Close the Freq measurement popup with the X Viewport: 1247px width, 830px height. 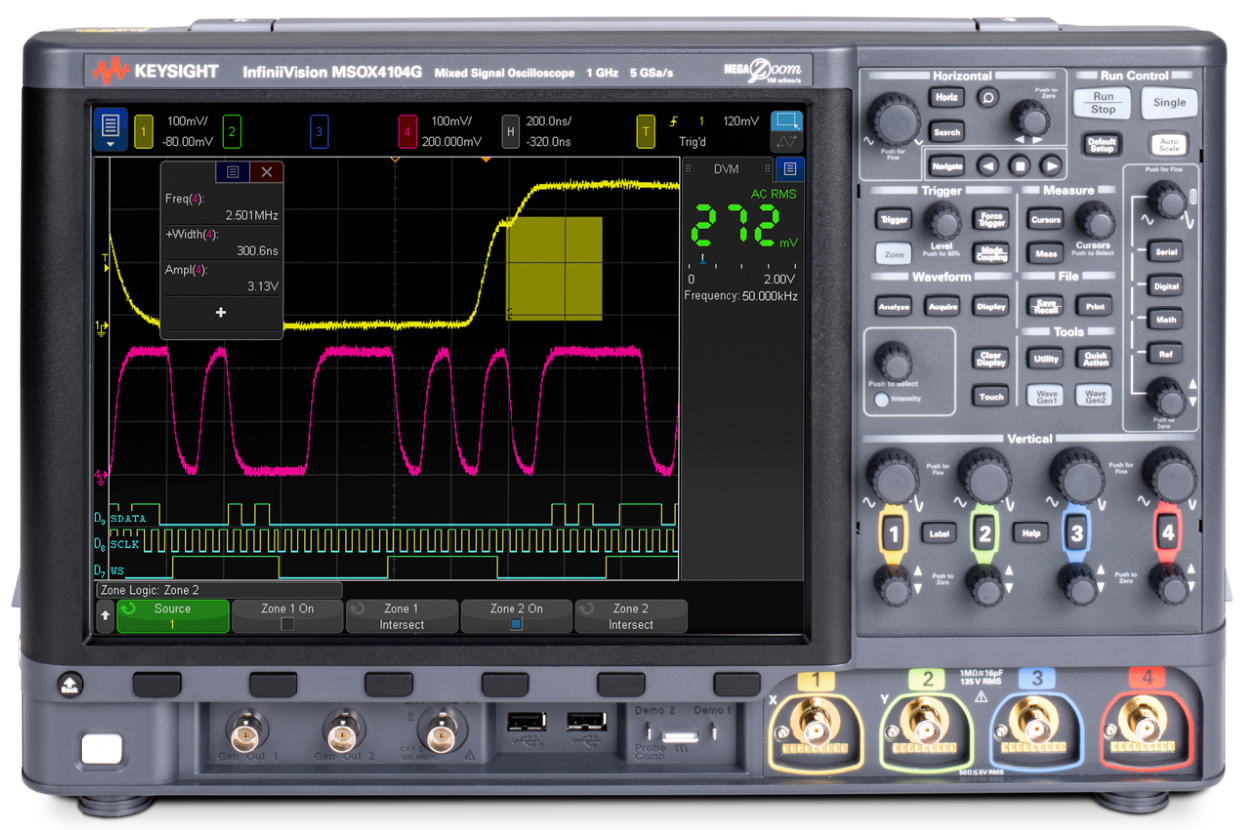point(266,171)
